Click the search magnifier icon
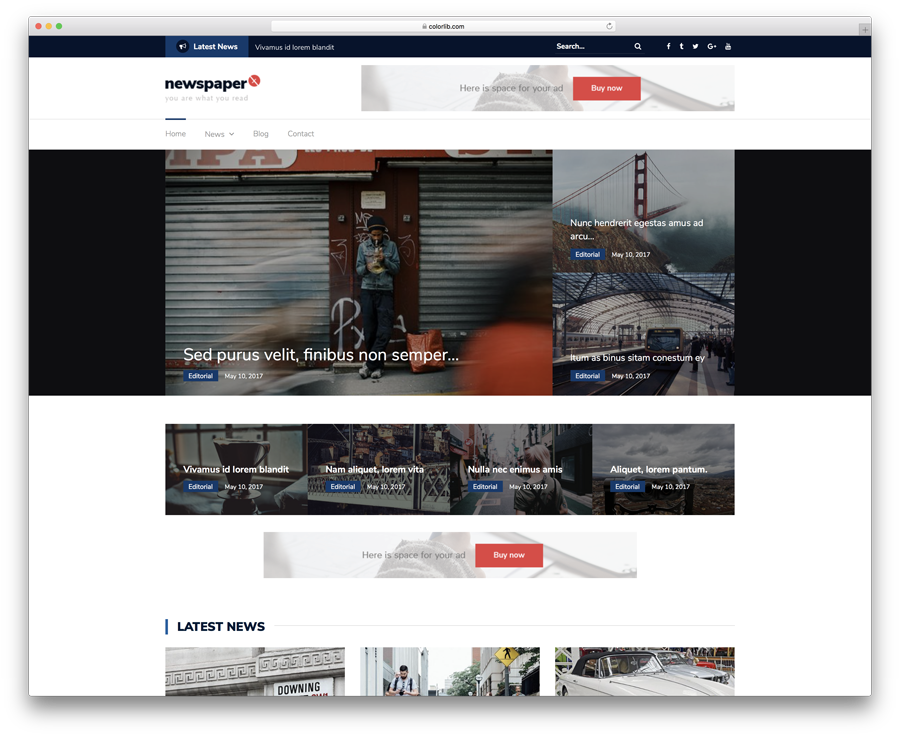This screenshot has height=737, width=900. [x=638, y=47]
